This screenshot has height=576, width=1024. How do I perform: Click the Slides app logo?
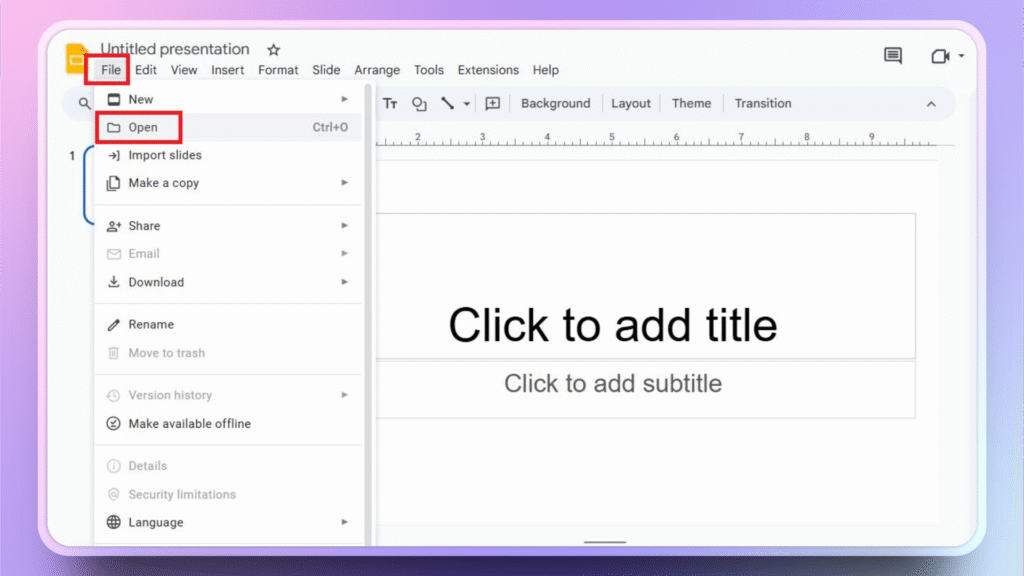pyautogui.click(x=77, y=58)
